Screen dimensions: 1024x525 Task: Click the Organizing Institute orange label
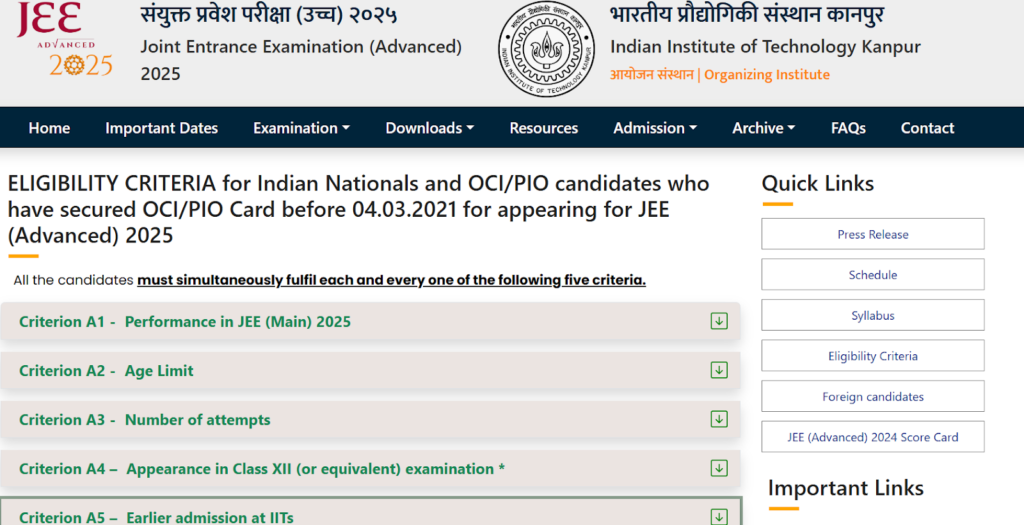[x=767, y=74]
